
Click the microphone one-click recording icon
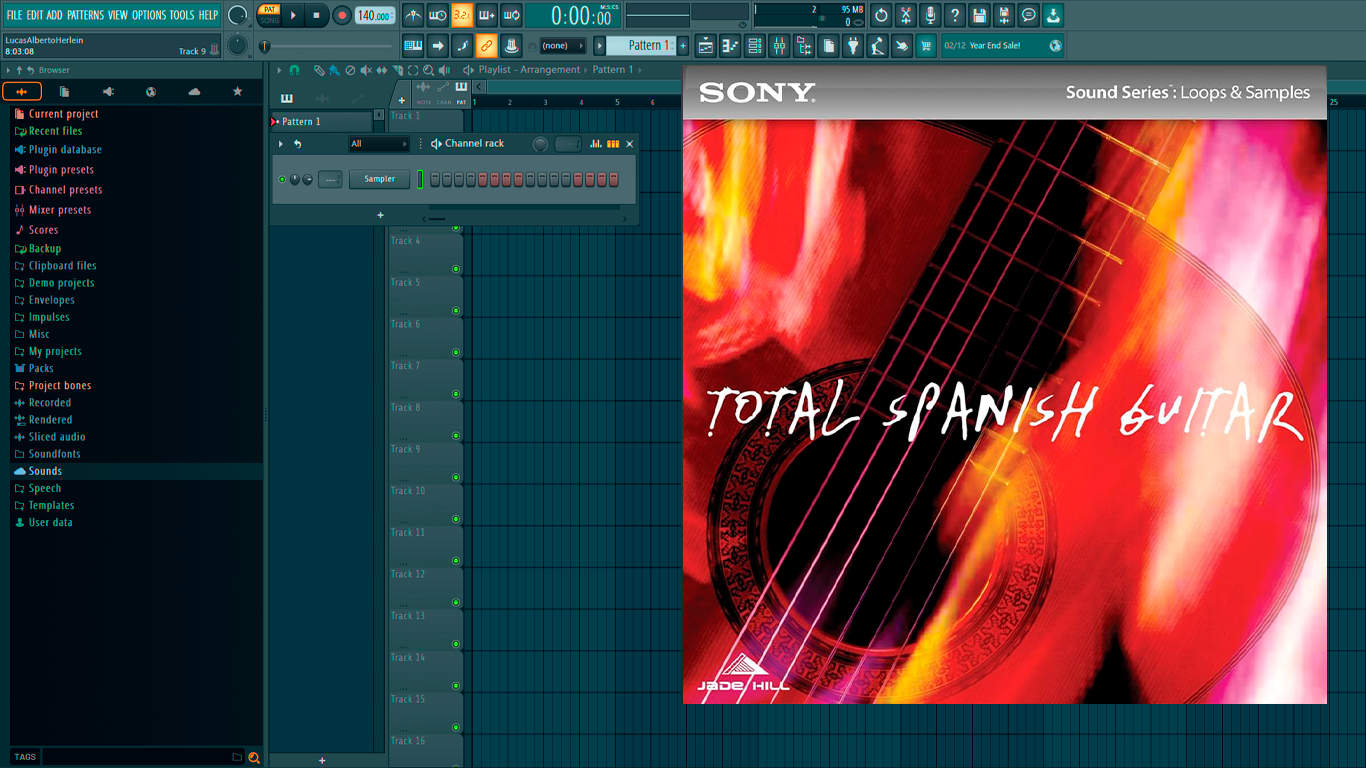(930, 15)
